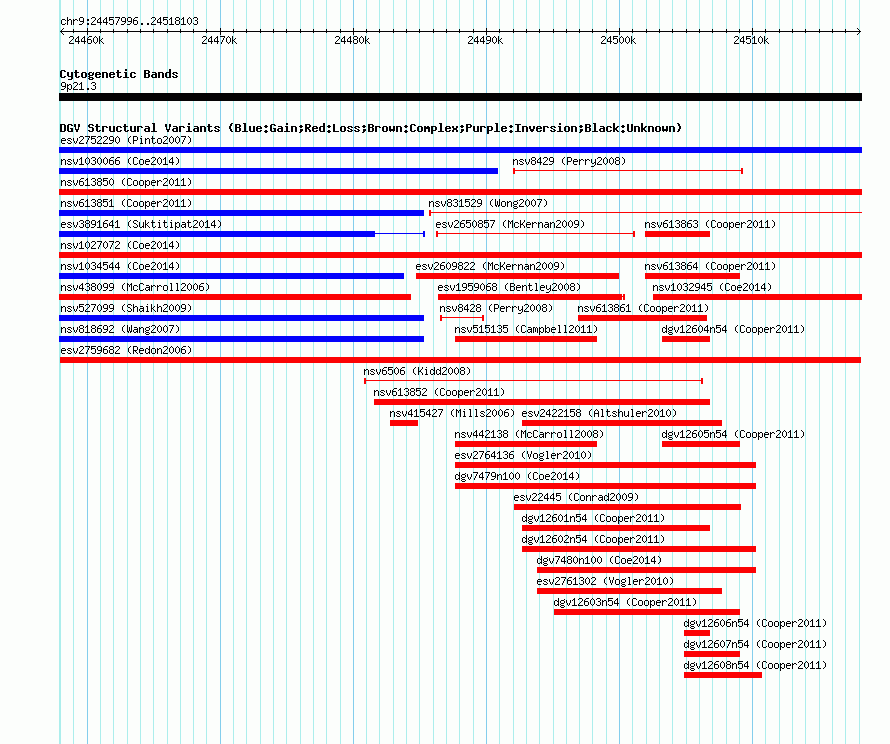This screenshot has height=744, width=890.
Task: Click esv2609822 (McKernan2009) label
Action: tap(490, 266)
